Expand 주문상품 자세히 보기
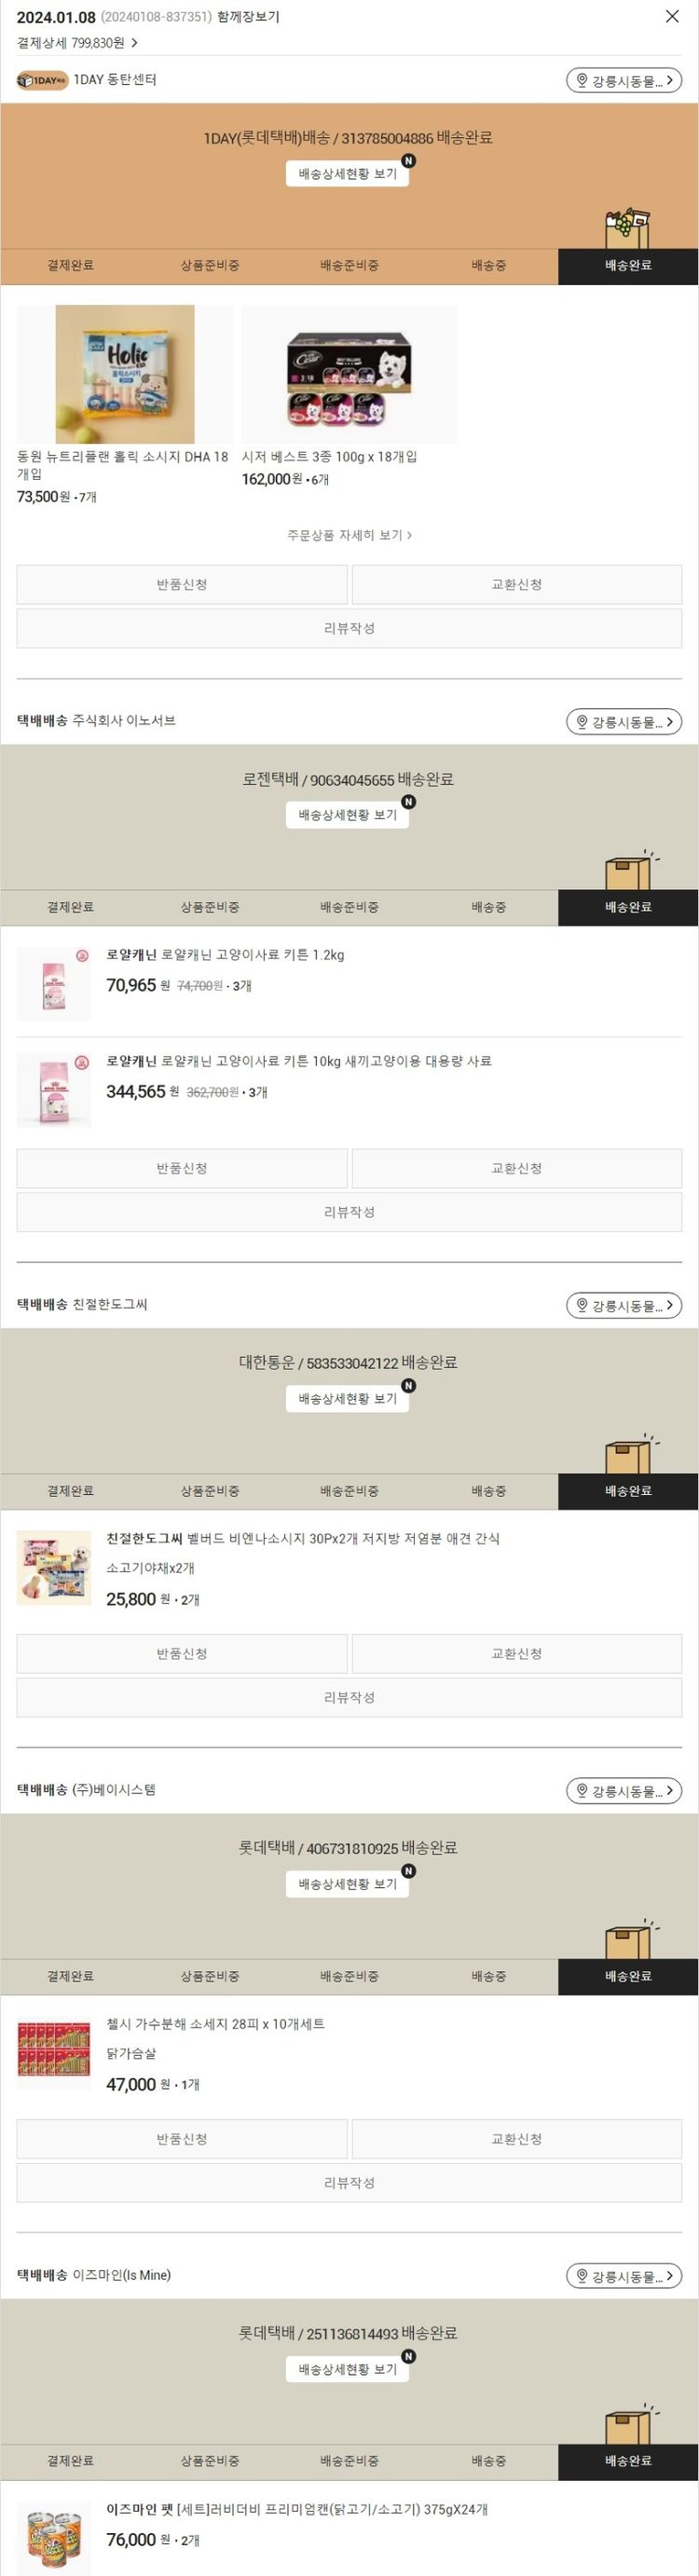The height and width of the screenshot is (2576, 699). (349, 535)
